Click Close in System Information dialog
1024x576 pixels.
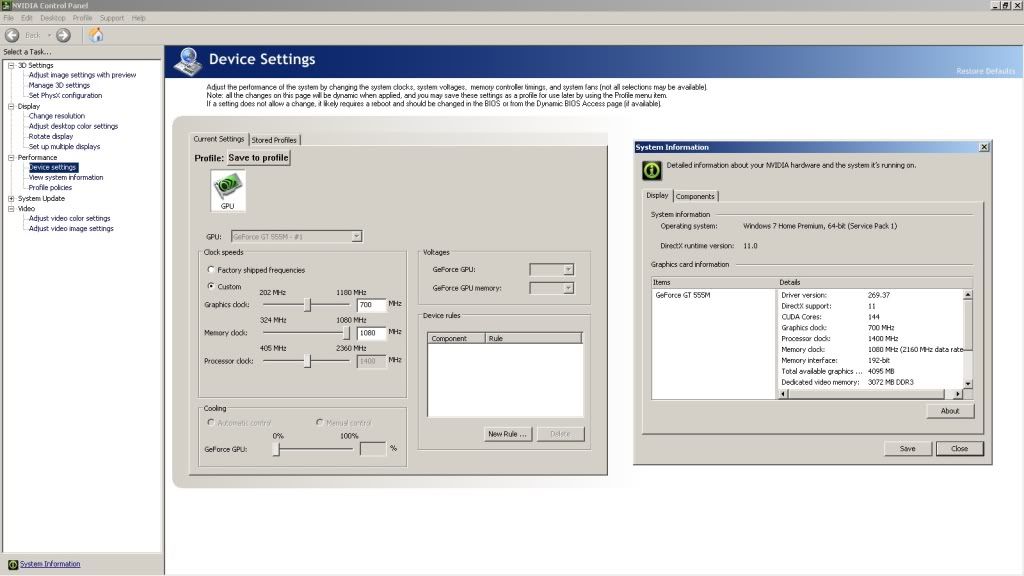pos(959,449)
